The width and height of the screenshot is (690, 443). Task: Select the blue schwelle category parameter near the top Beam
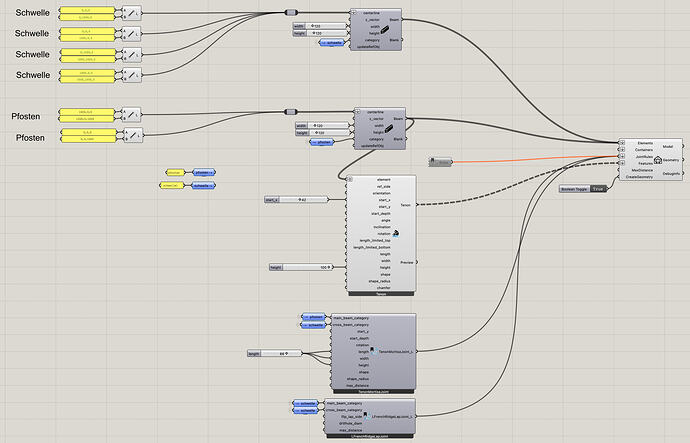333,43
